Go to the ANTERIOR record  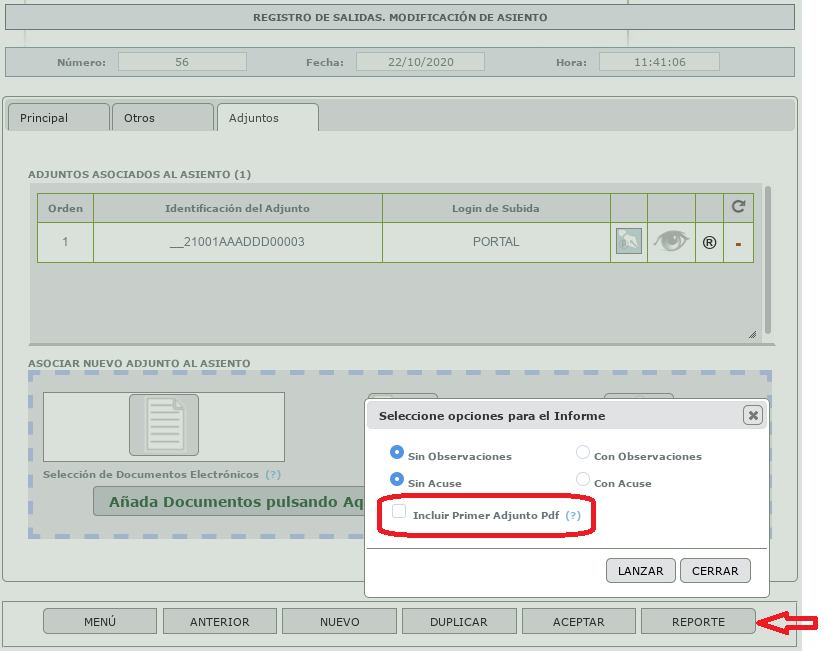click(x=220, y=622)
